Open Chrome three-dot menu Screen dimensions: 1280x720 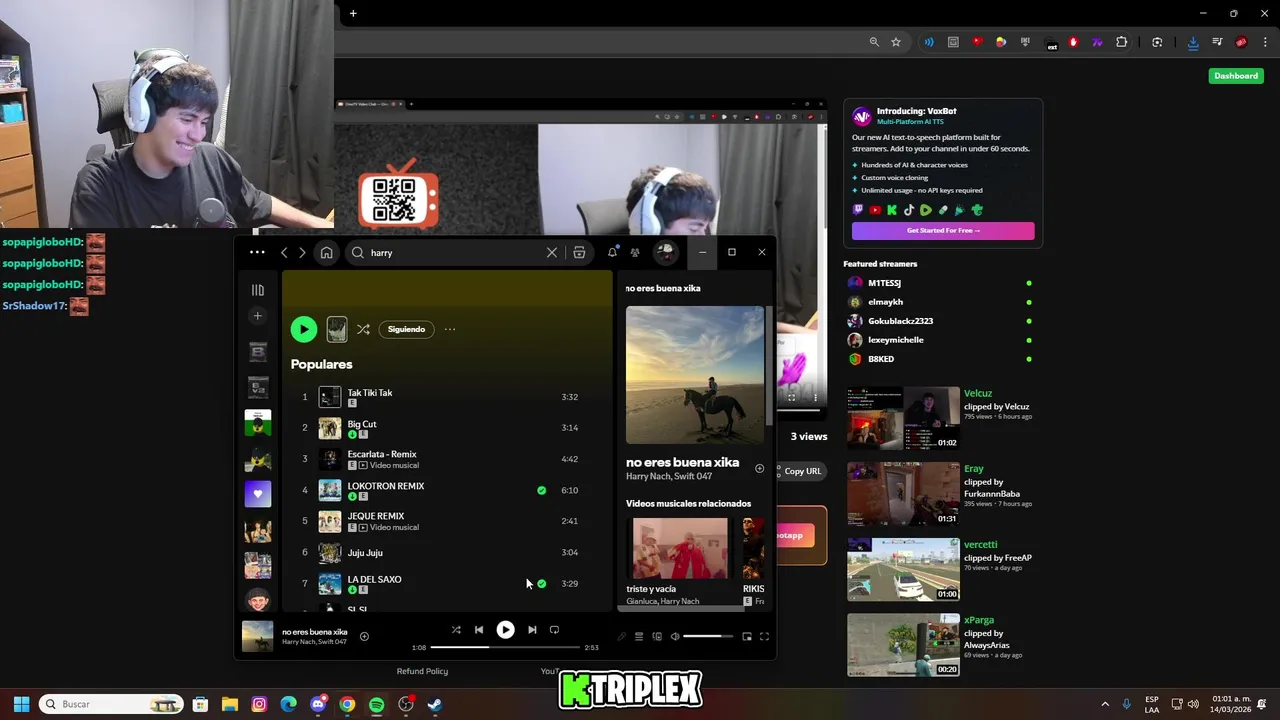(x=1265, y=42)
